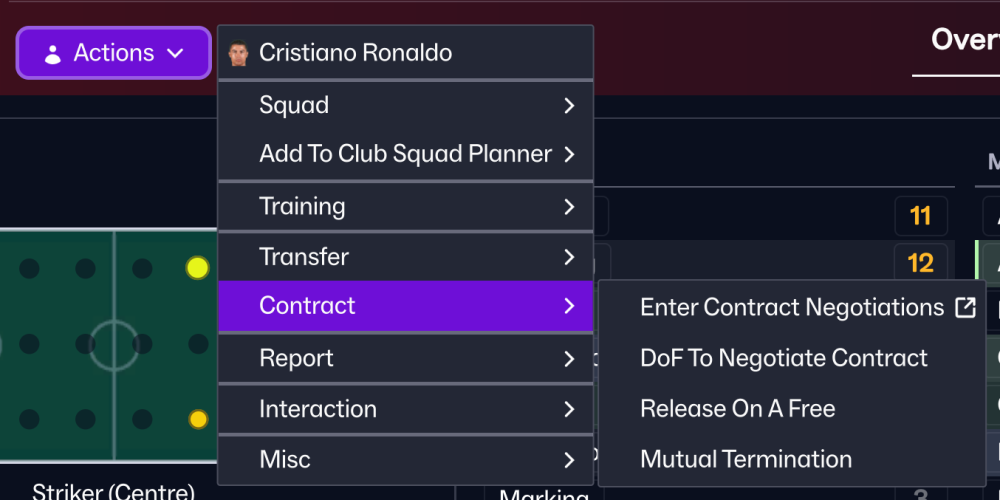Open the Training submenu
The image size is (1000, 500).
302,206
